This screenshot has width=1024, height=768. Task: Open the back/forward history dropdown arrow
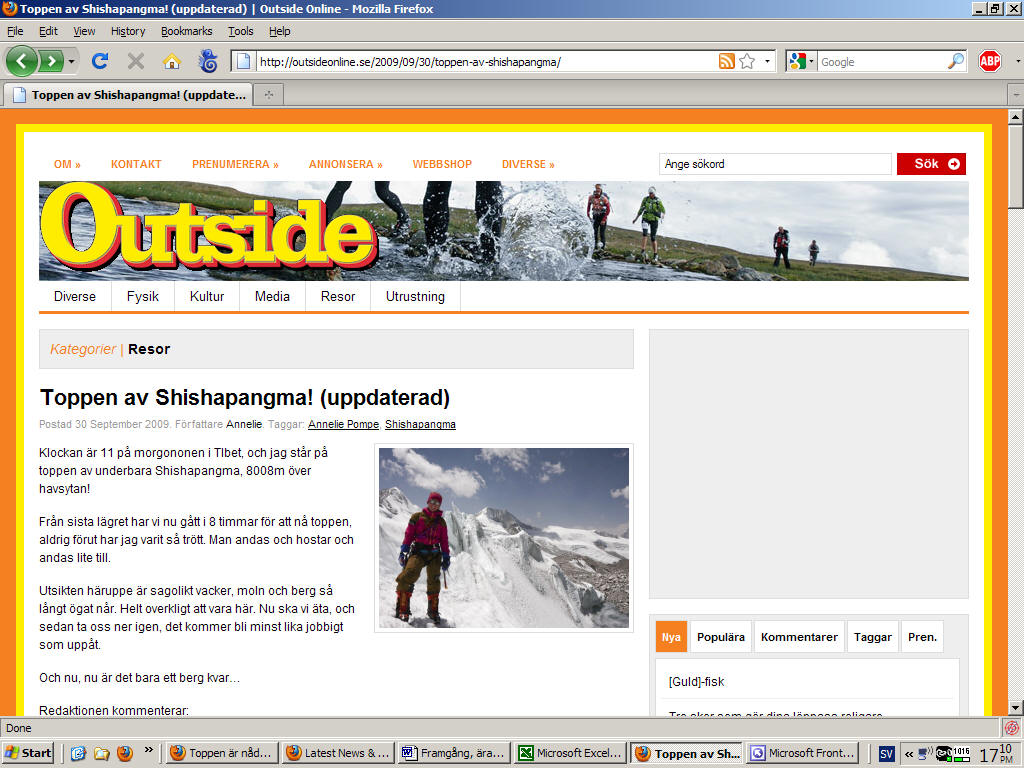coord(71,61)
